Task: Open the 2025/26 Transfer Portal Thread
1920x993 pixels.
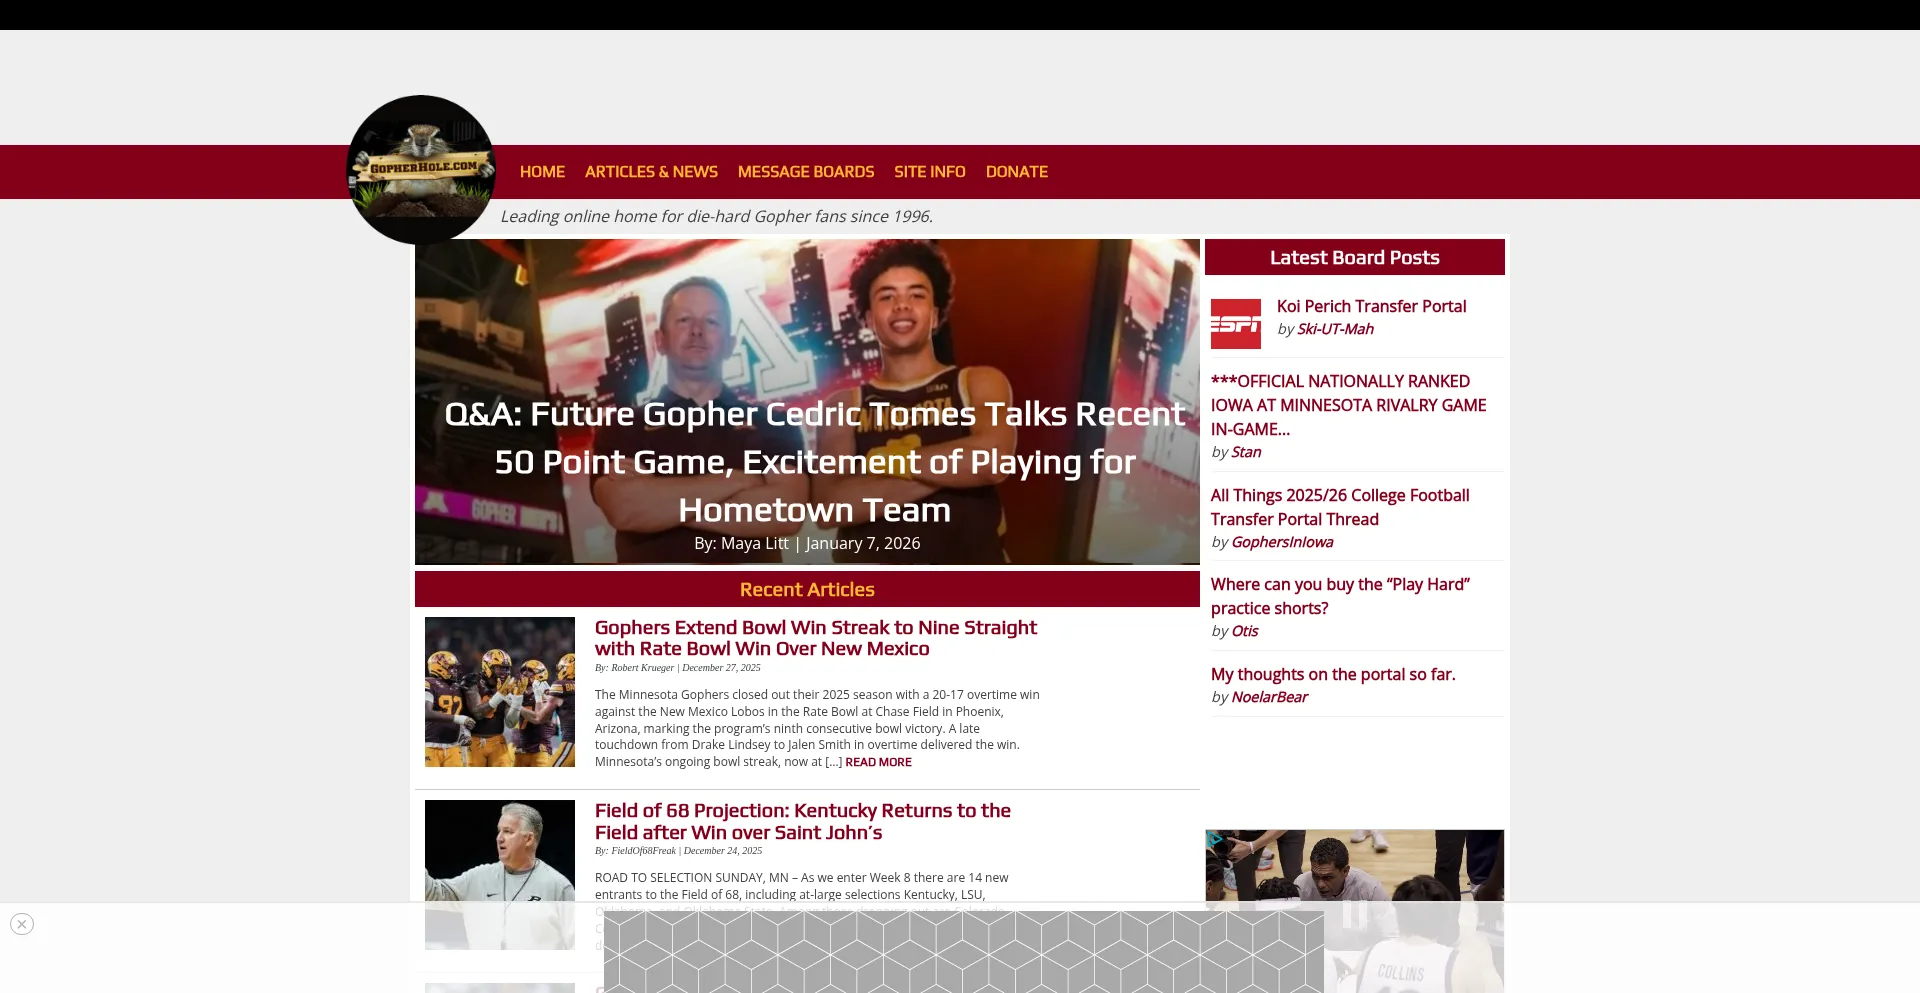Action: coord(1340,507)
